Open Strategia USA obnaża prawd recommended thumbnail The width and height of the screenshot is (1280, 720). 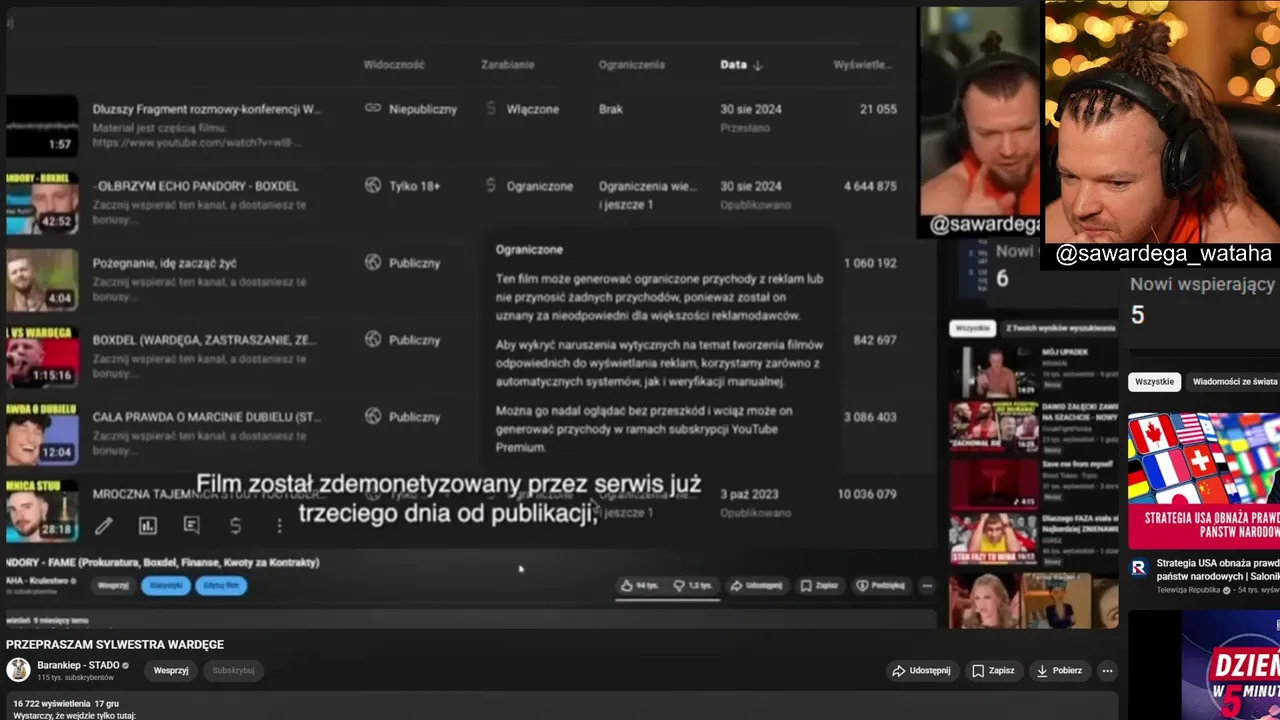[x=1204, y=481]
